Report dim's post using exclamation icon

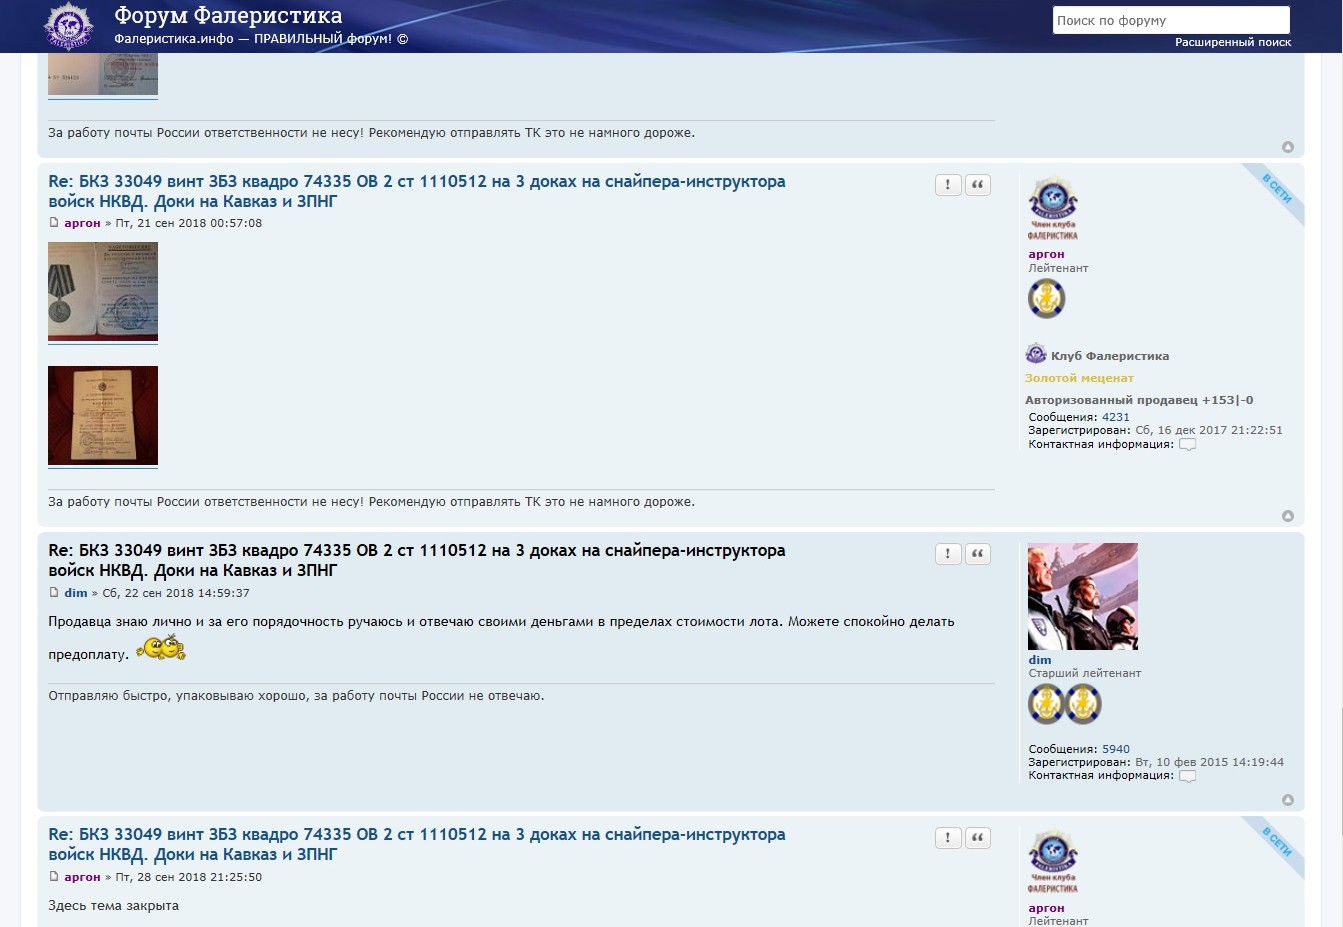tap(947, 554)
